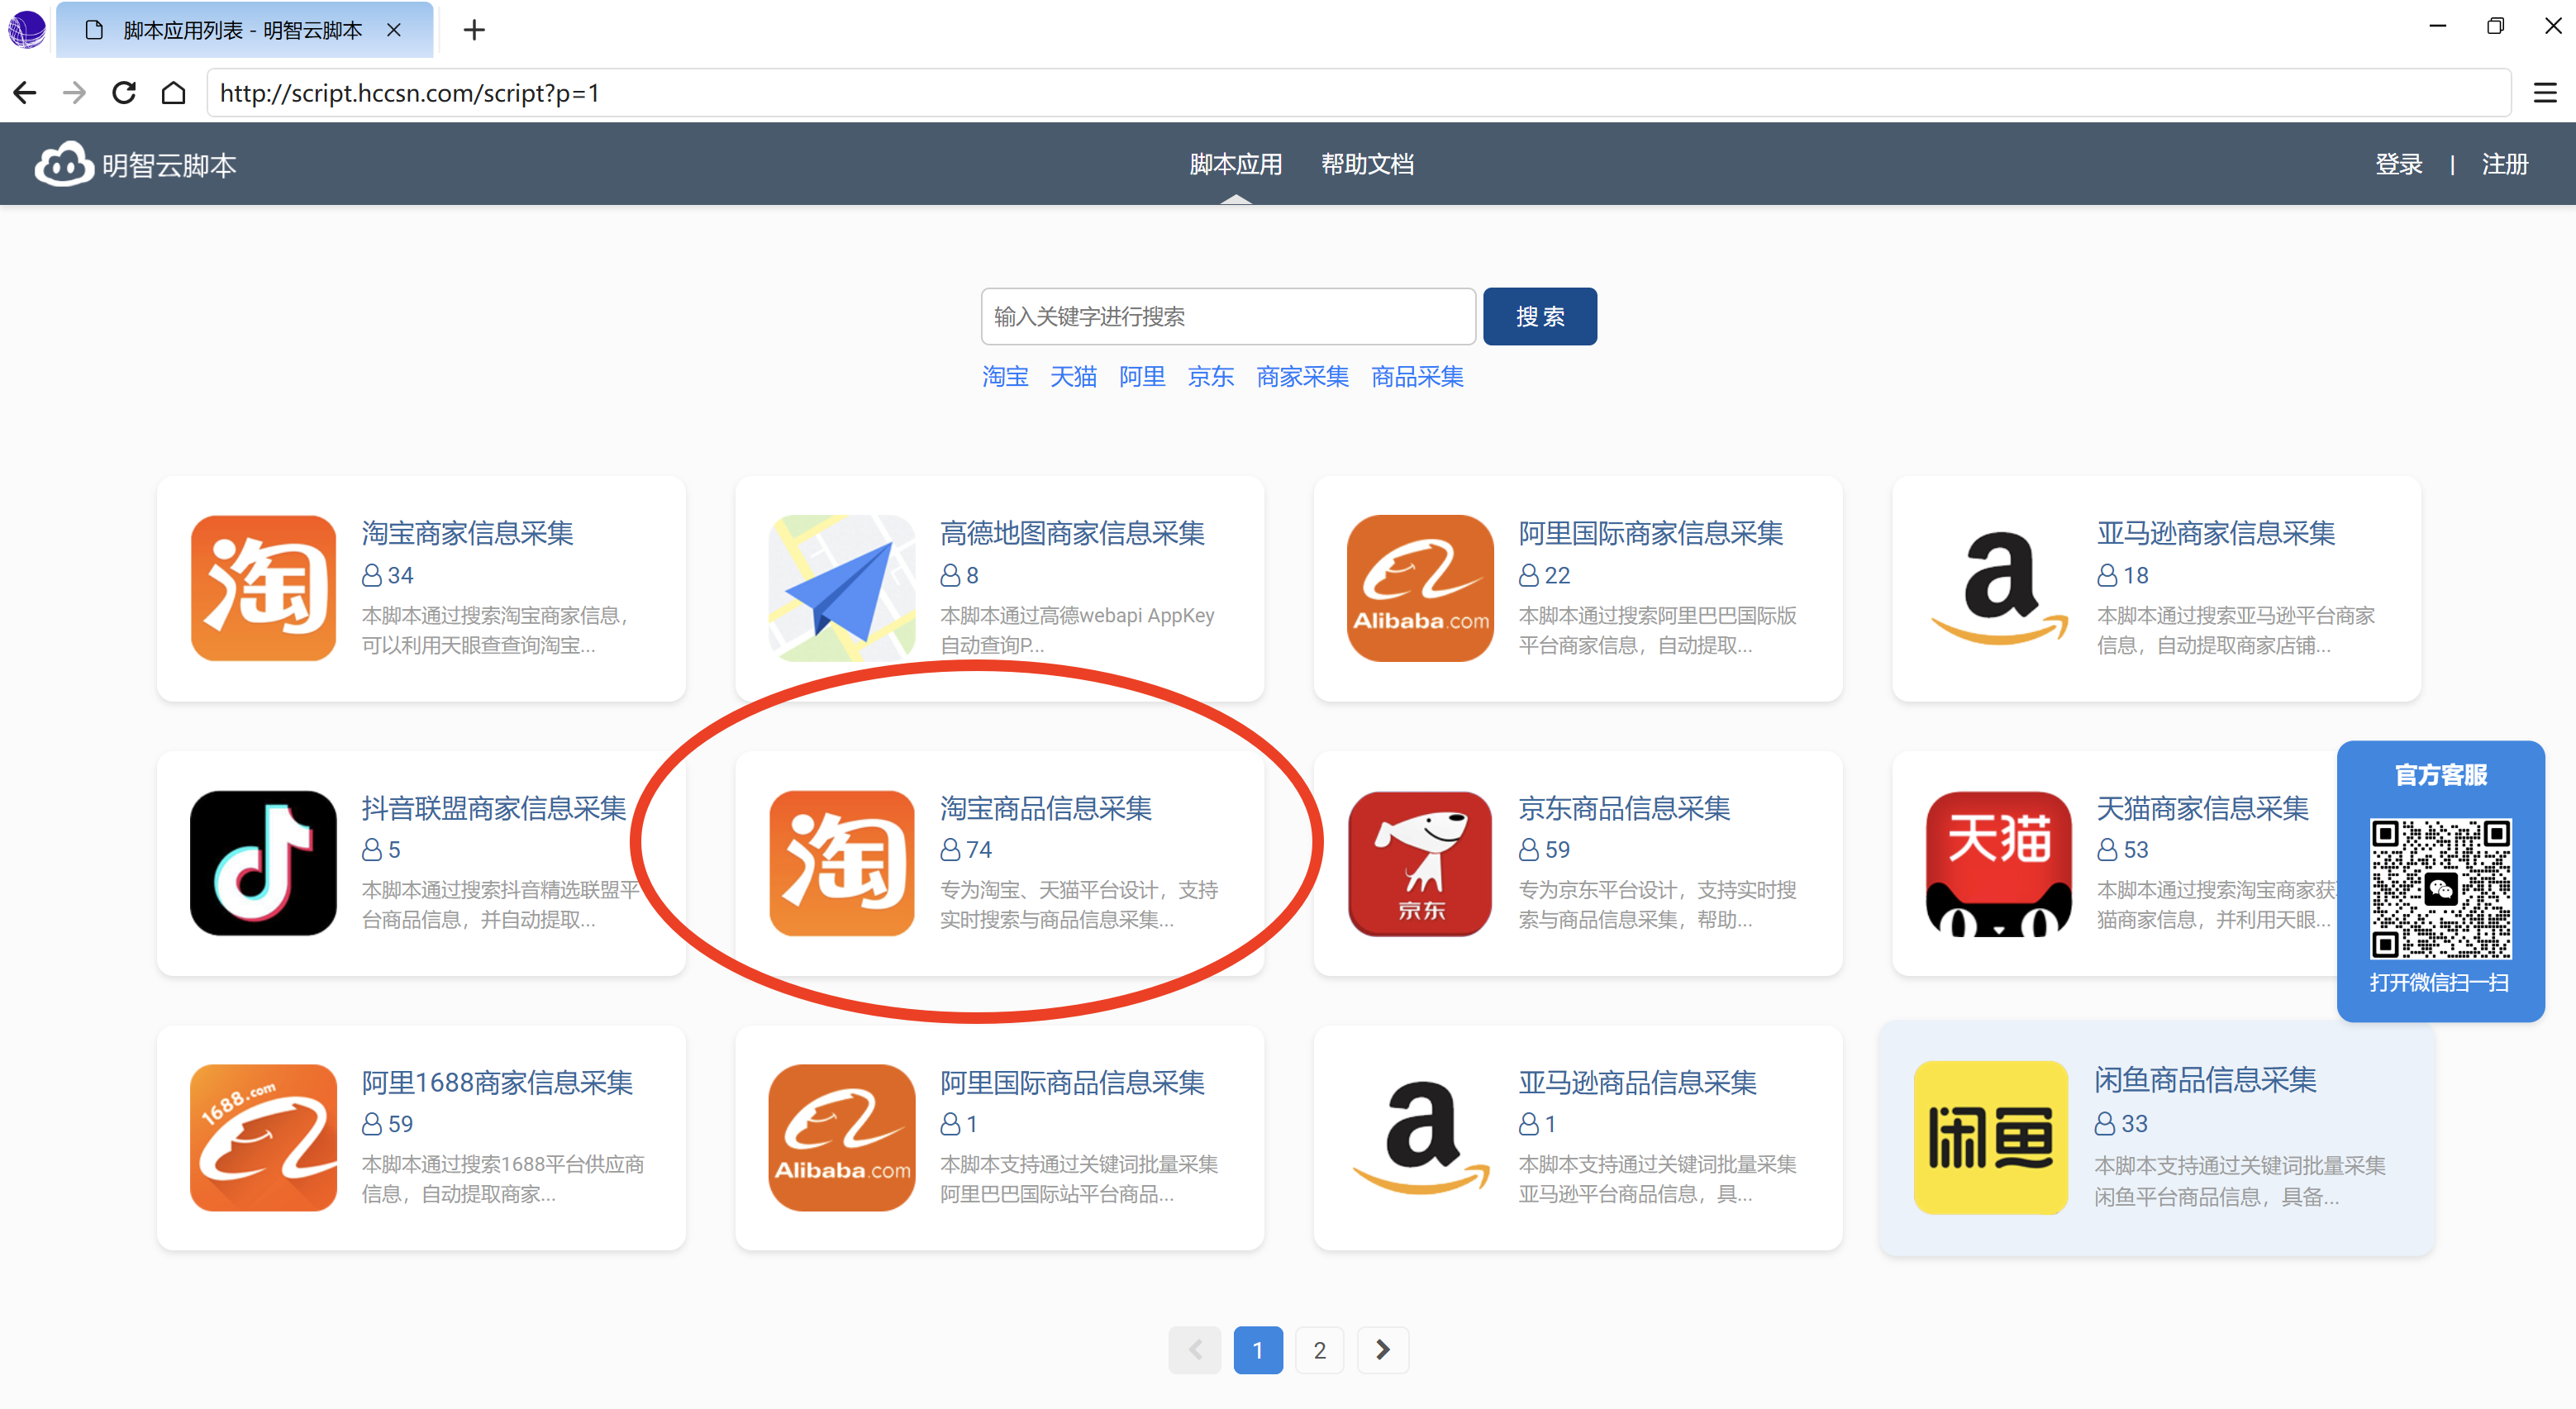Click the red JD dog icon
The width and height of the screenshot is (2576, 1409).
click(x=1420, y=863)
